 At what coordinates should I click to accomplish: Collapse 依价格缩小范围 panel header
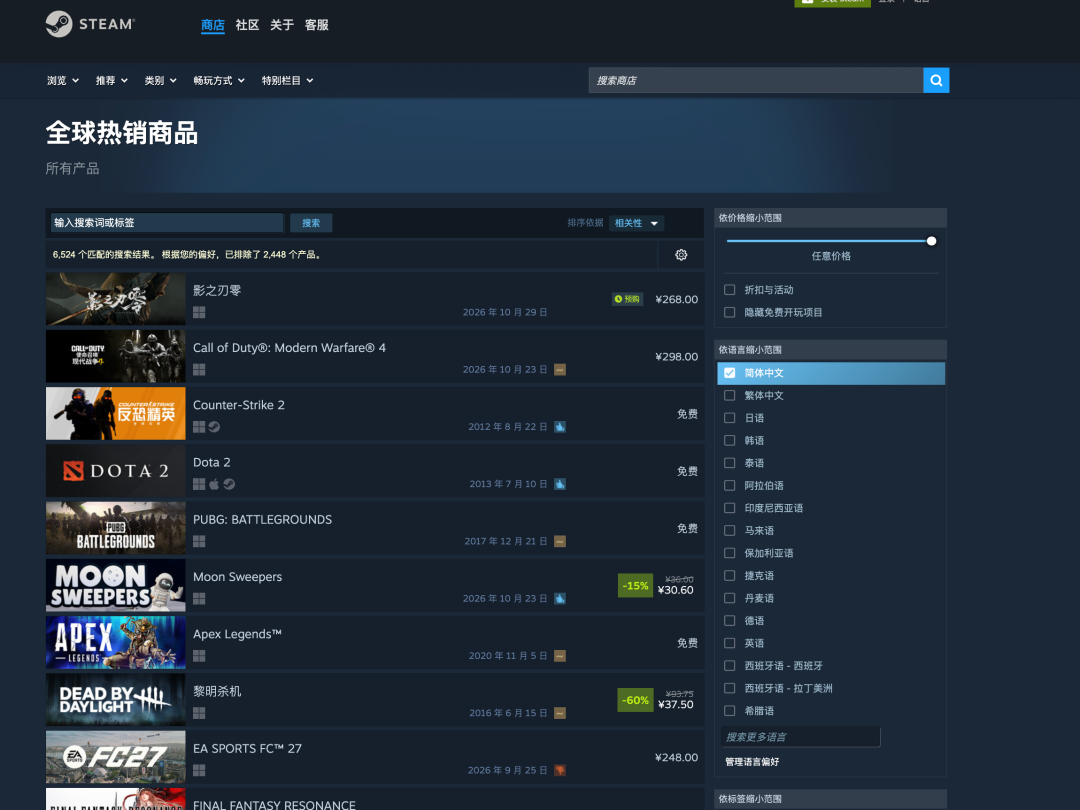[x=830, y=218]
